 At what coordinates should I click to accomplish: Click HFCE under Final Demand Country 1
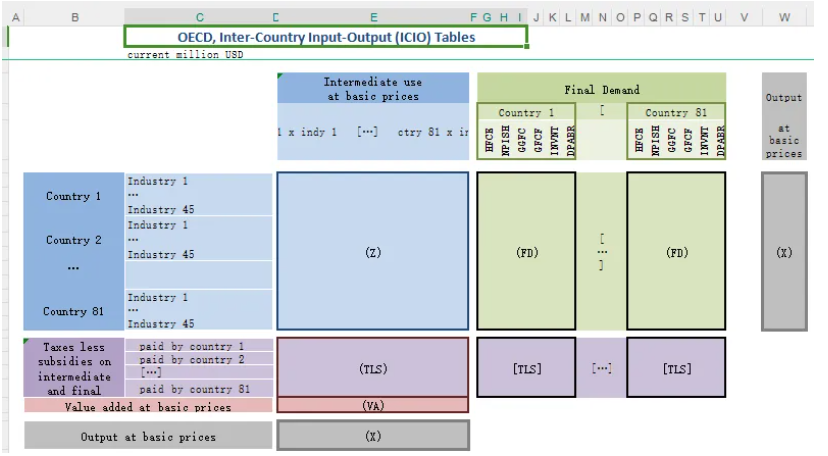point(489,140)
